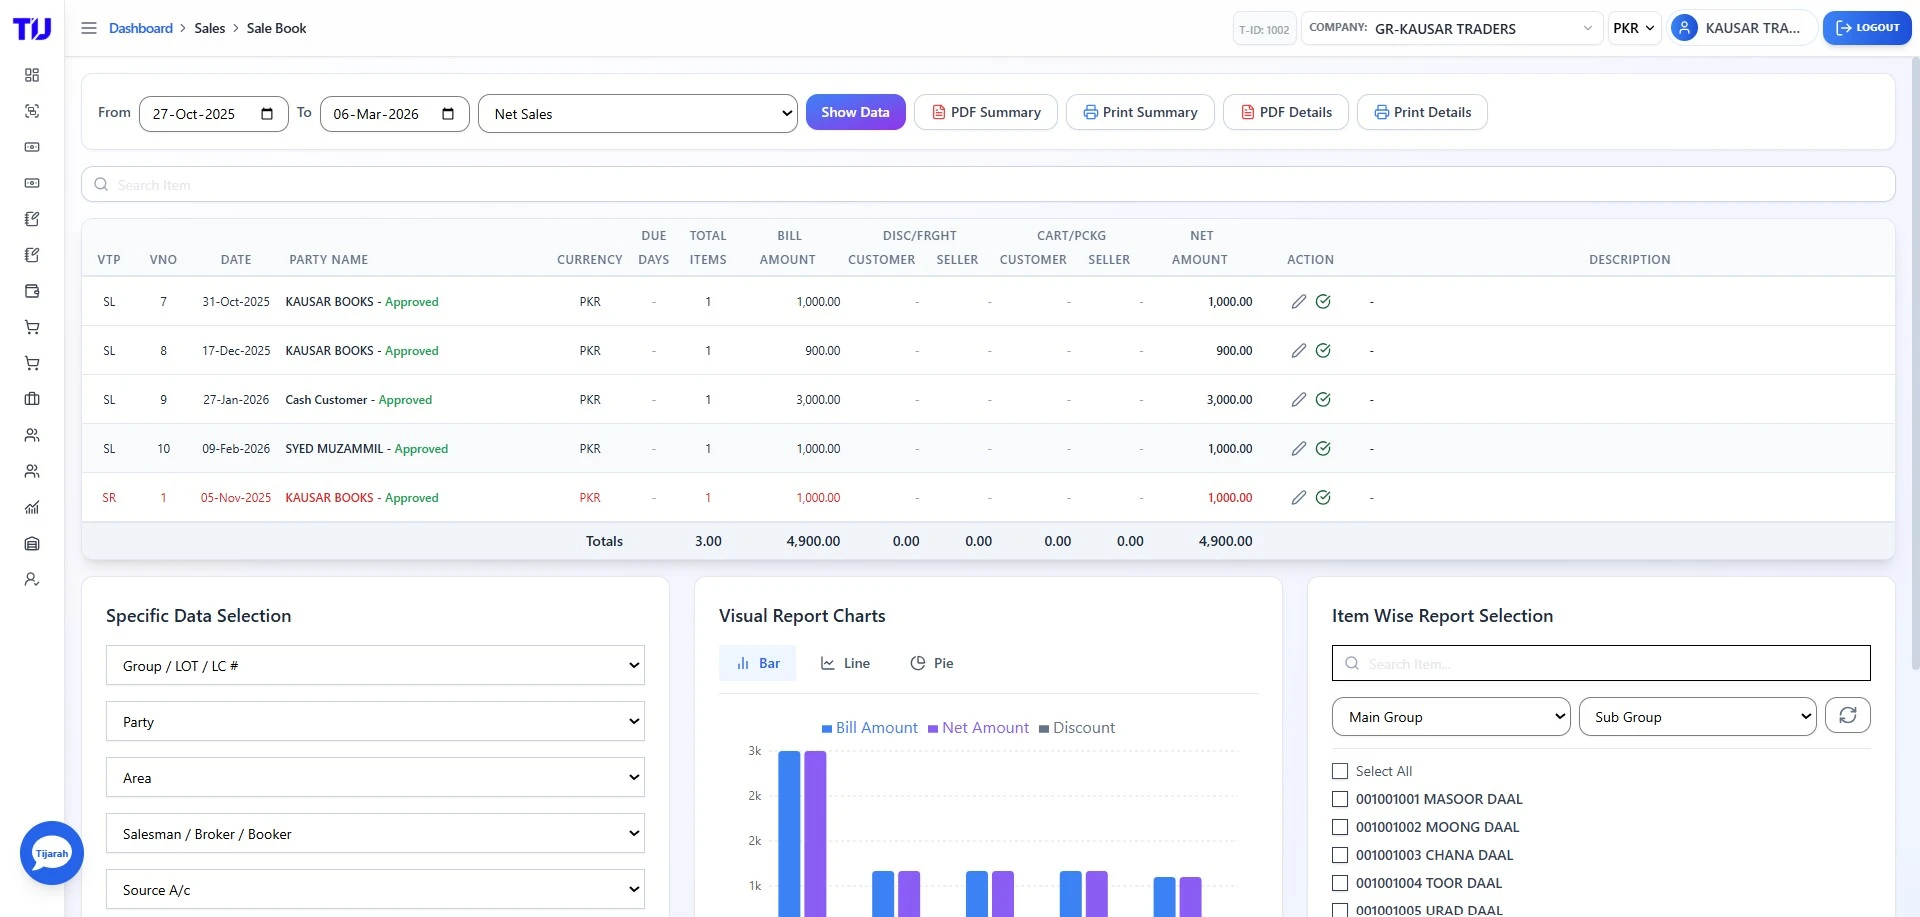Screen dimensions: 1920x917
Task: Select the barcode scanner icon in sidebar
Action: coord(32,111)
